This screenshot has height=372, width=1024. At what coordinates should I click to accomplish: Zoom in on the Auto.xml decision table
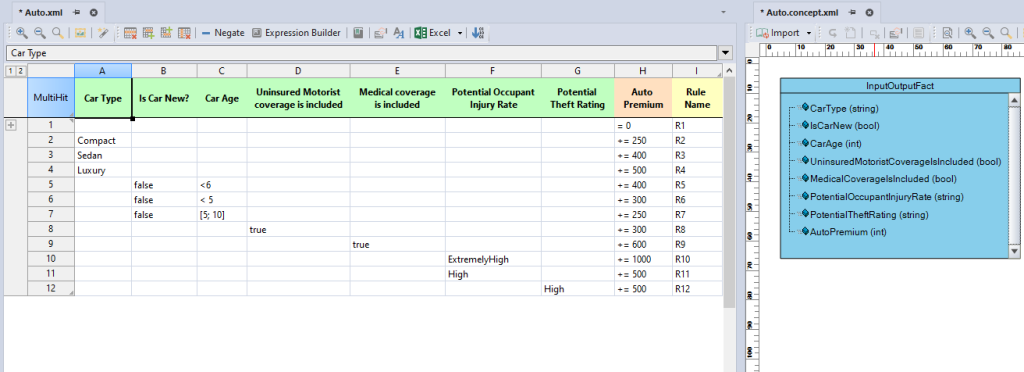[22, 33]
